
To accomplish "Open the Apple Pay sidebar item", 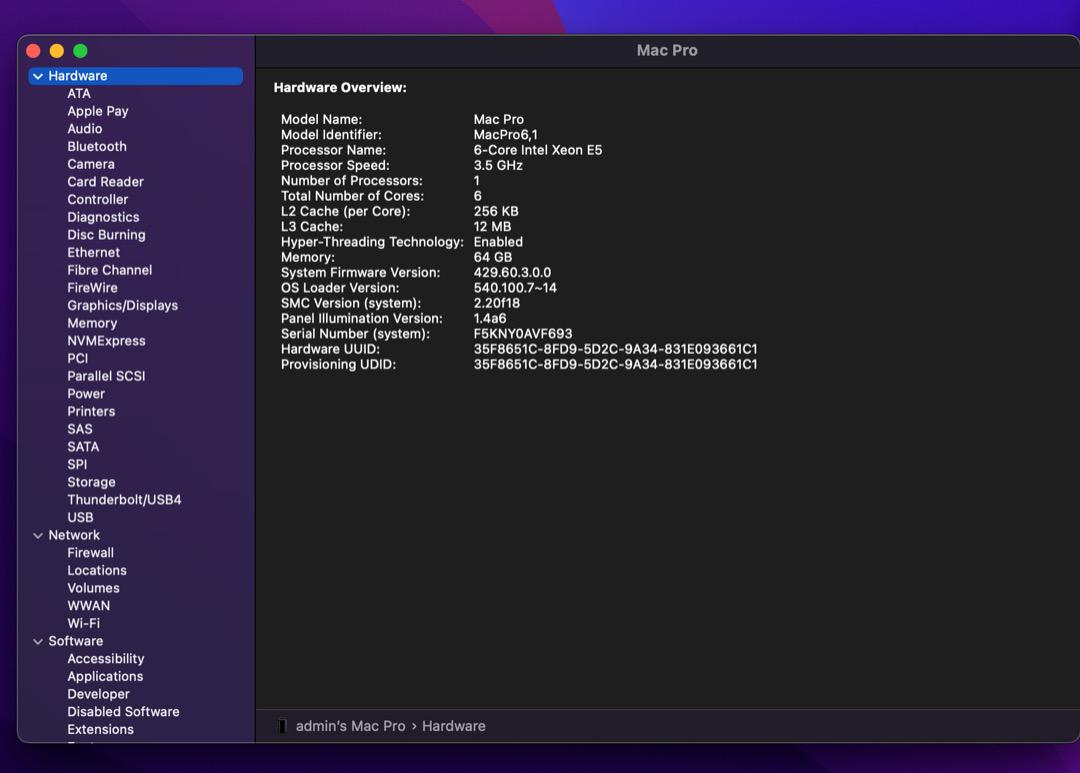I will point(98,111).
